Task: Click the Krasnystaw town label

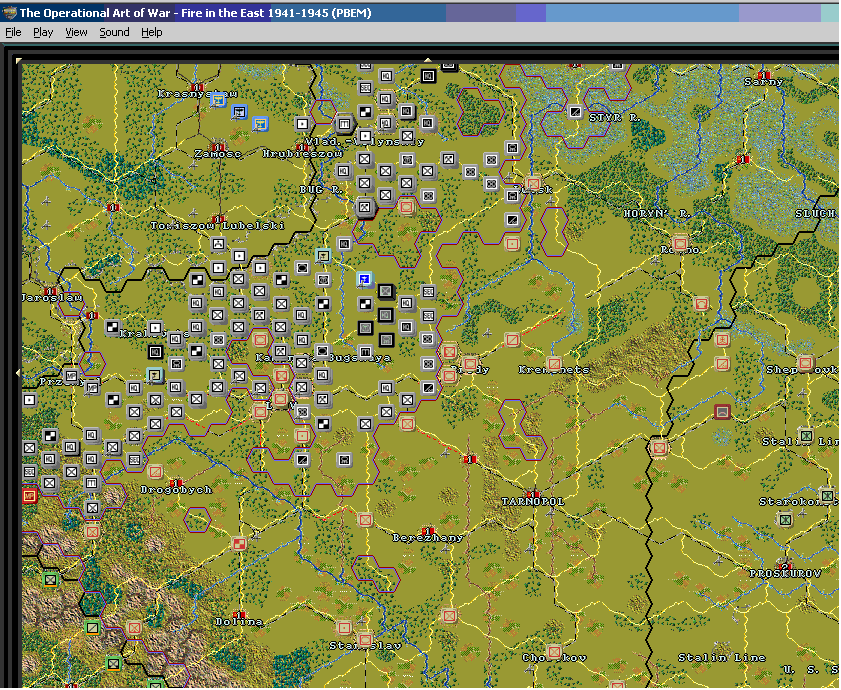Action: [x=197, y=94]
